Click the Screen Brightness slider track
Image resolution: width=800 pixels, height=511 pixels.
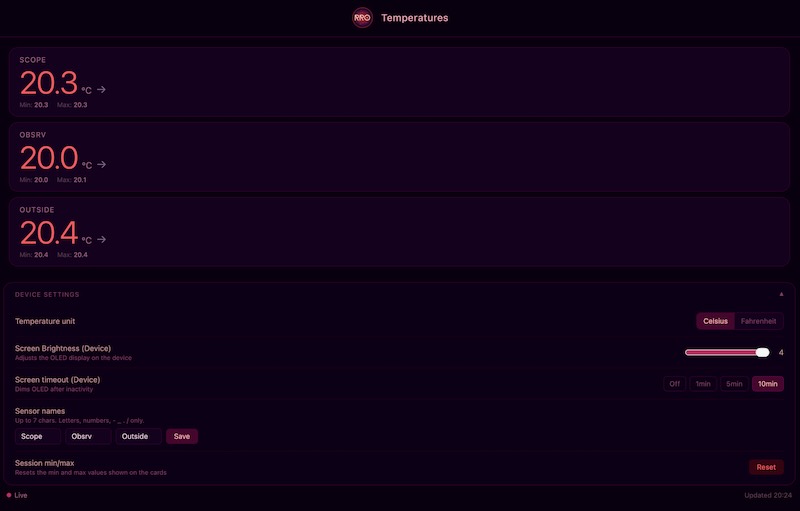point(727,352)
